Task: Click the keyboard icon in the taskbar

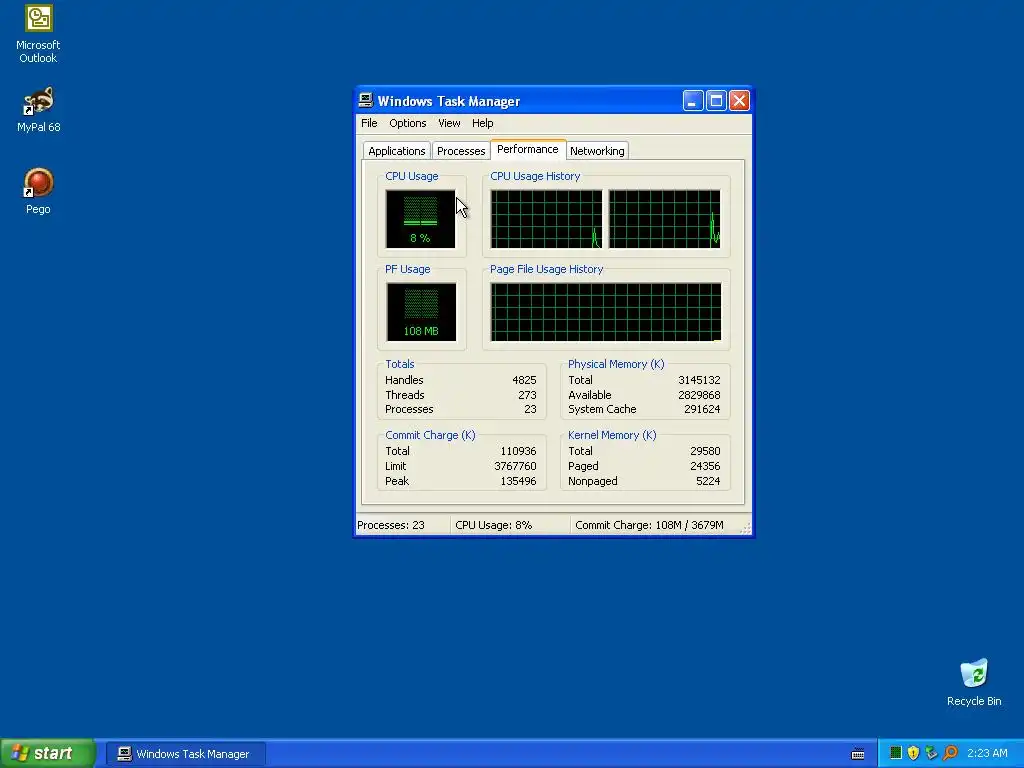Action: pyautogui.click(x=858, y=754)
